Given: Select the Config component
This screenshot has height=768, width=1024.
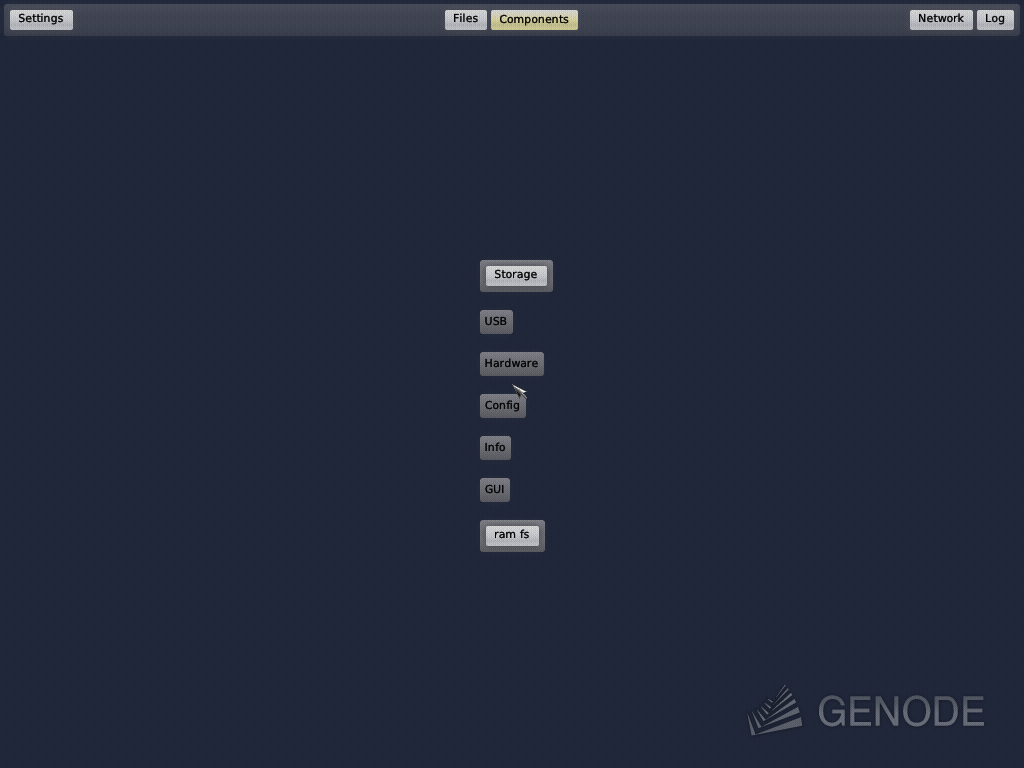Looking at the screenshot, I should click(502, 405).
